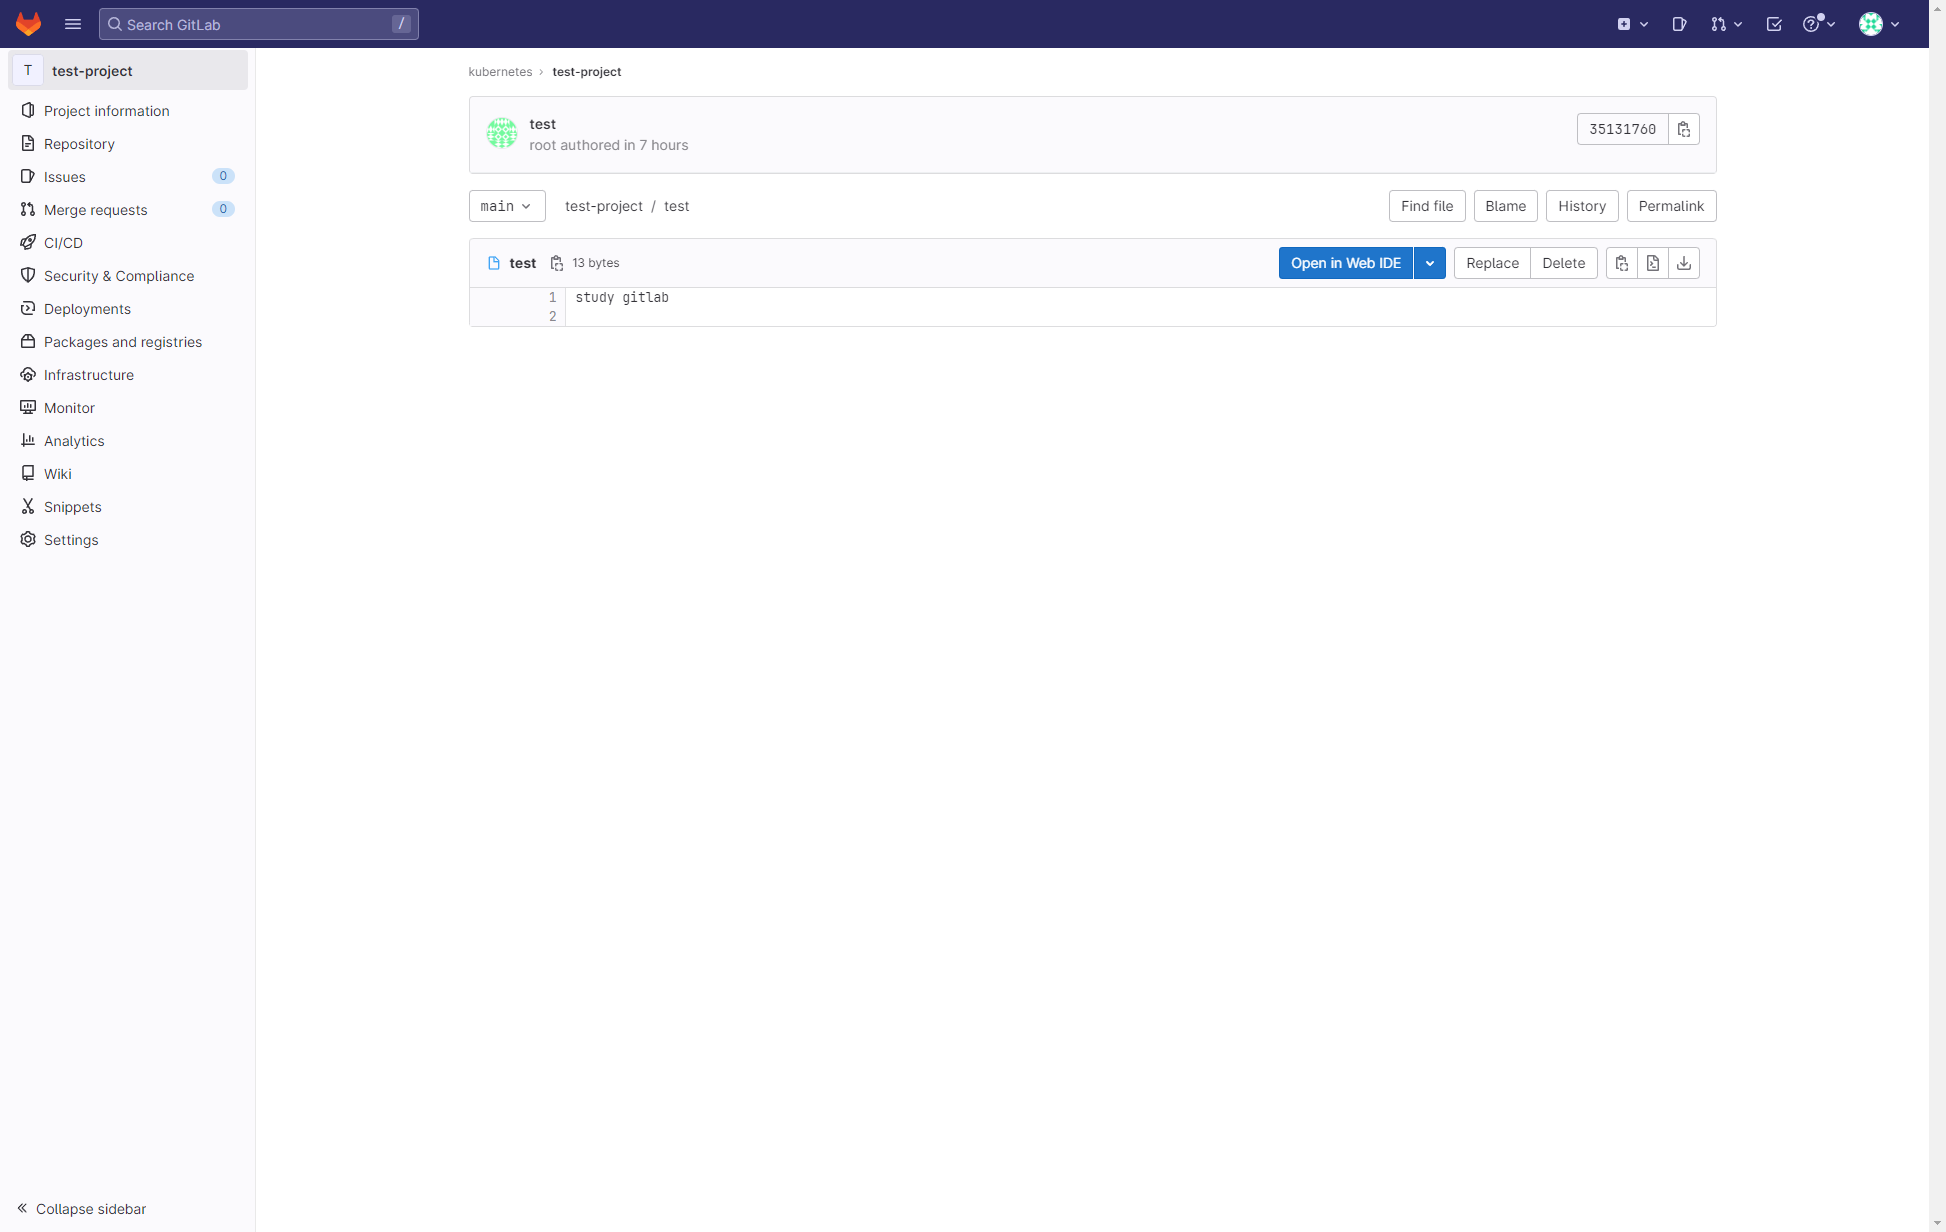Viewport: 1946px width, 1232px height.
Task: Copy the commit SHA
Action: pos(1684,129)
